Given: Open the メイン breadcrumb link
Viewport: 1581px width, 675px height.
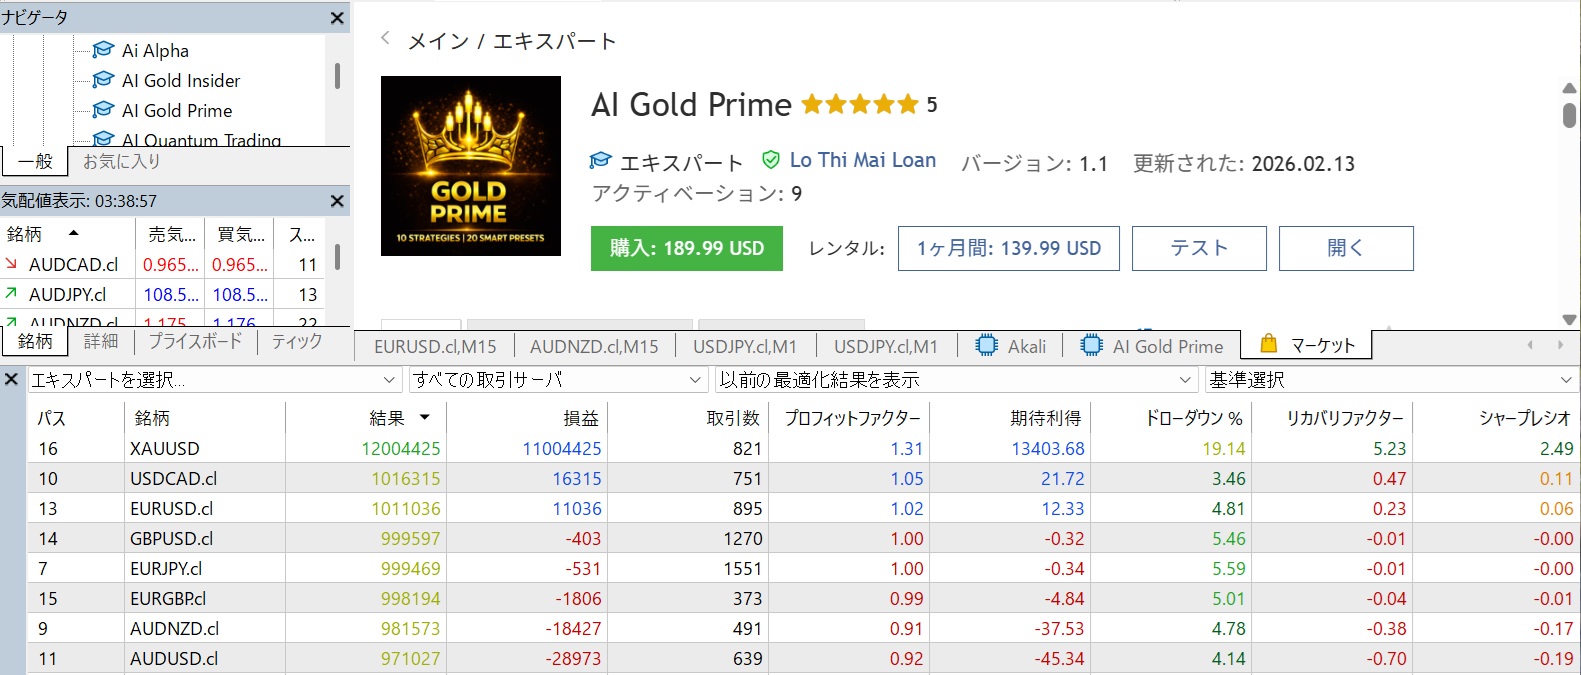Looking at the screenshot, I should (x=438, y=41).
